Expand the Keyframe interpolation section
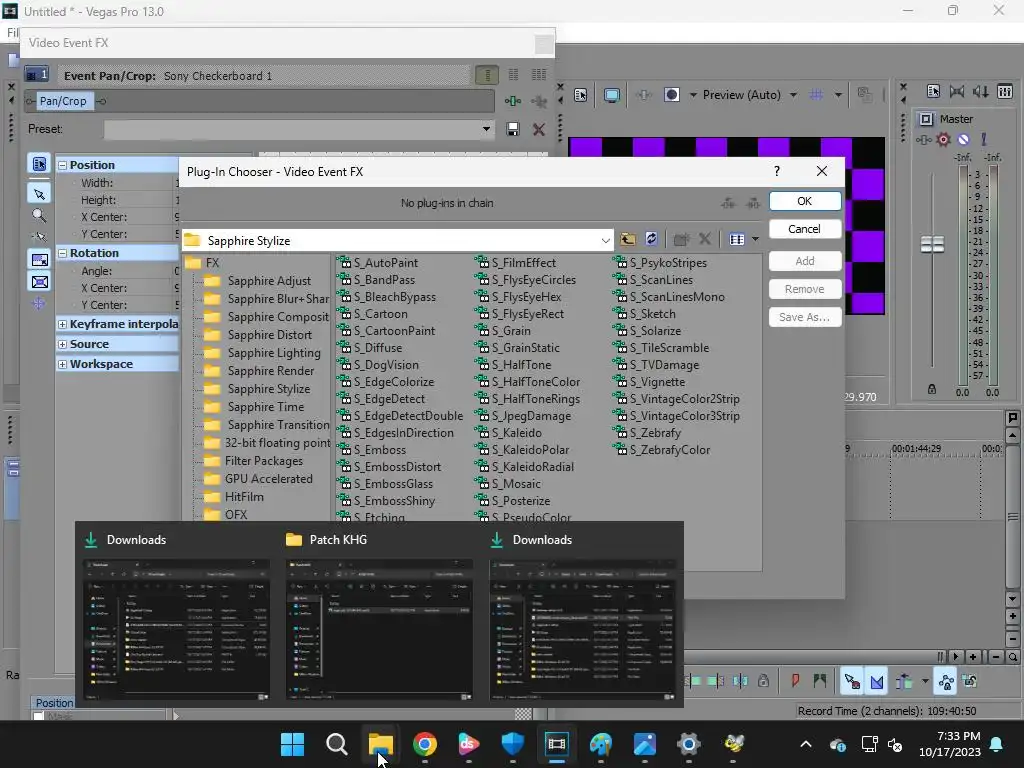This screenshot has height=768, width=1024. tap(63, 324)
